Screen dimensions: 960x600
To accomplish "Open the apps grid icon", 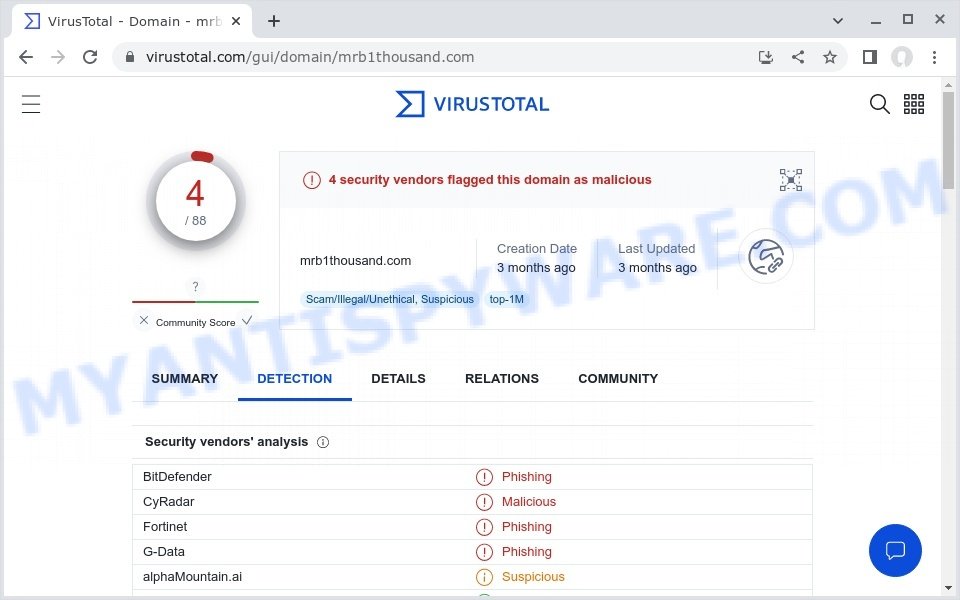I will 913,104.
